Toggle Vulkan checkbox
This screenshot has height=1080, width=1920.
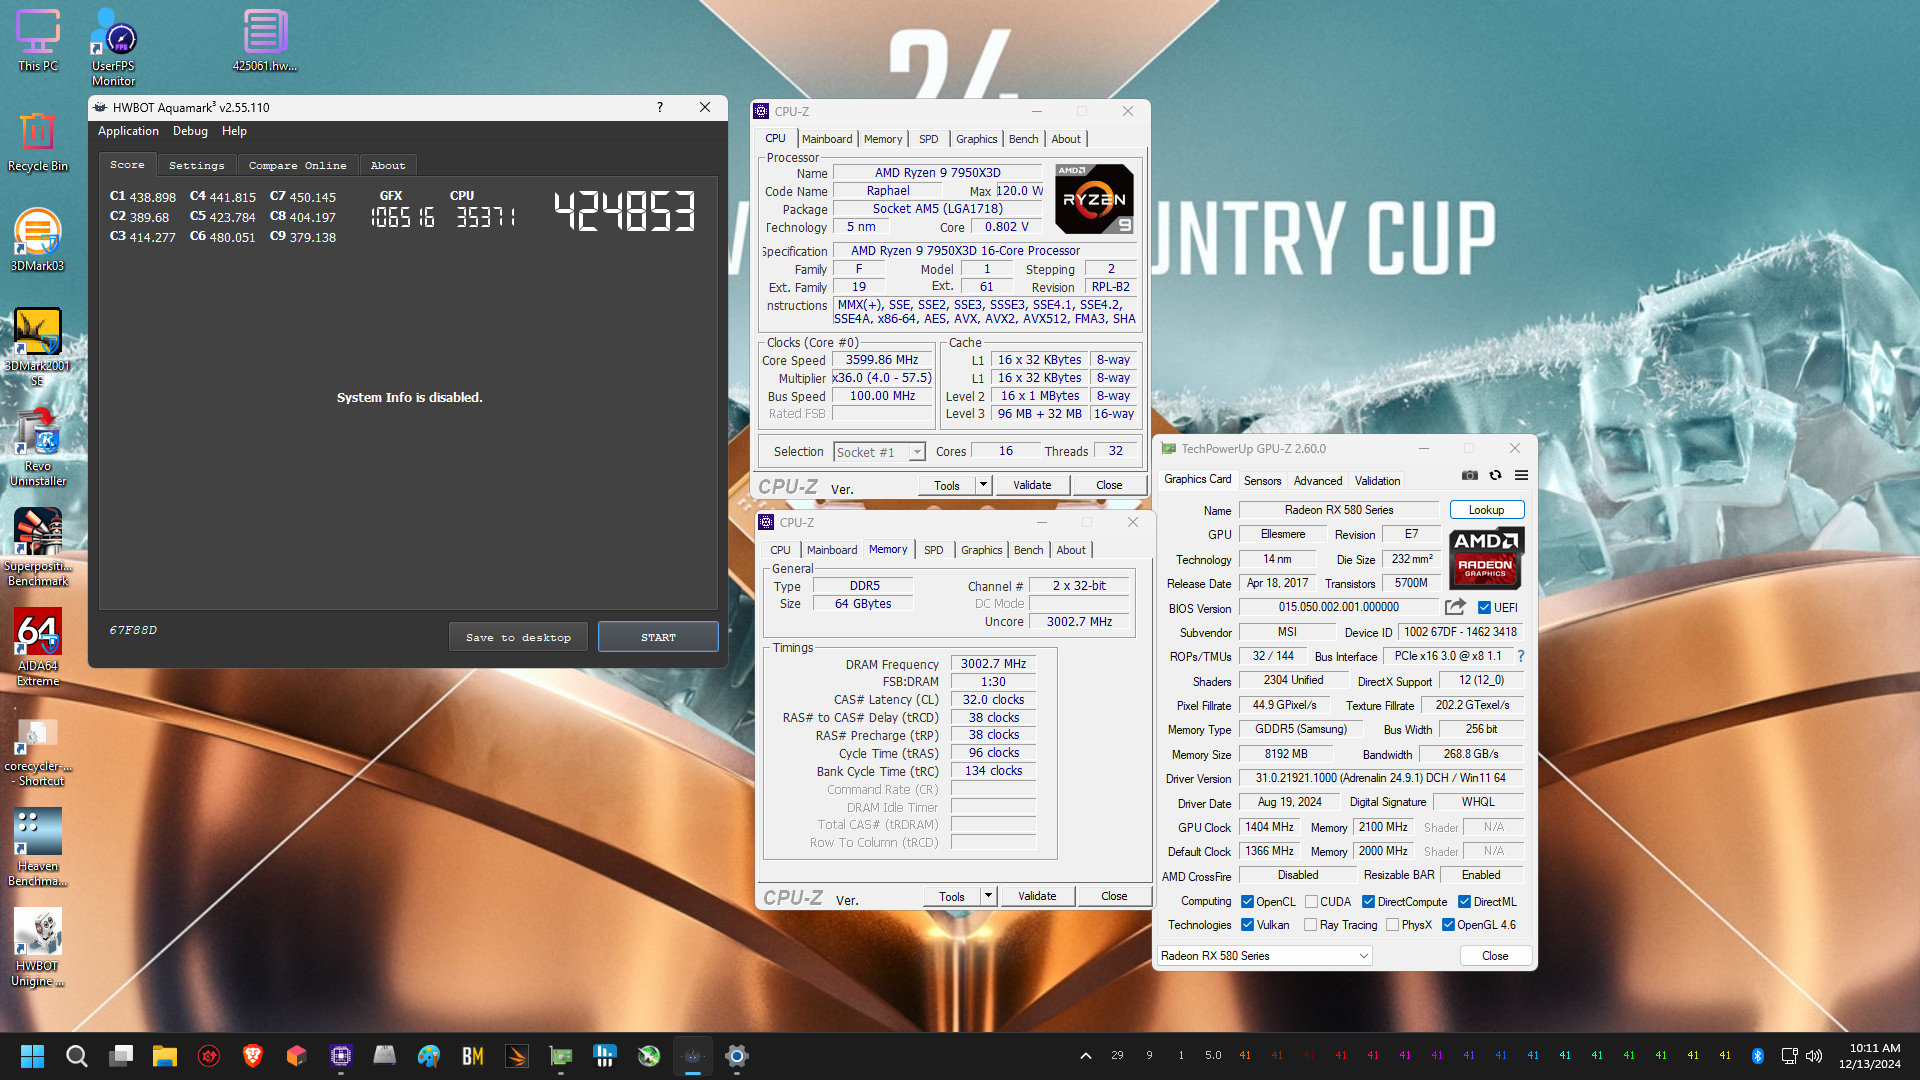(x=1247, y=925)
